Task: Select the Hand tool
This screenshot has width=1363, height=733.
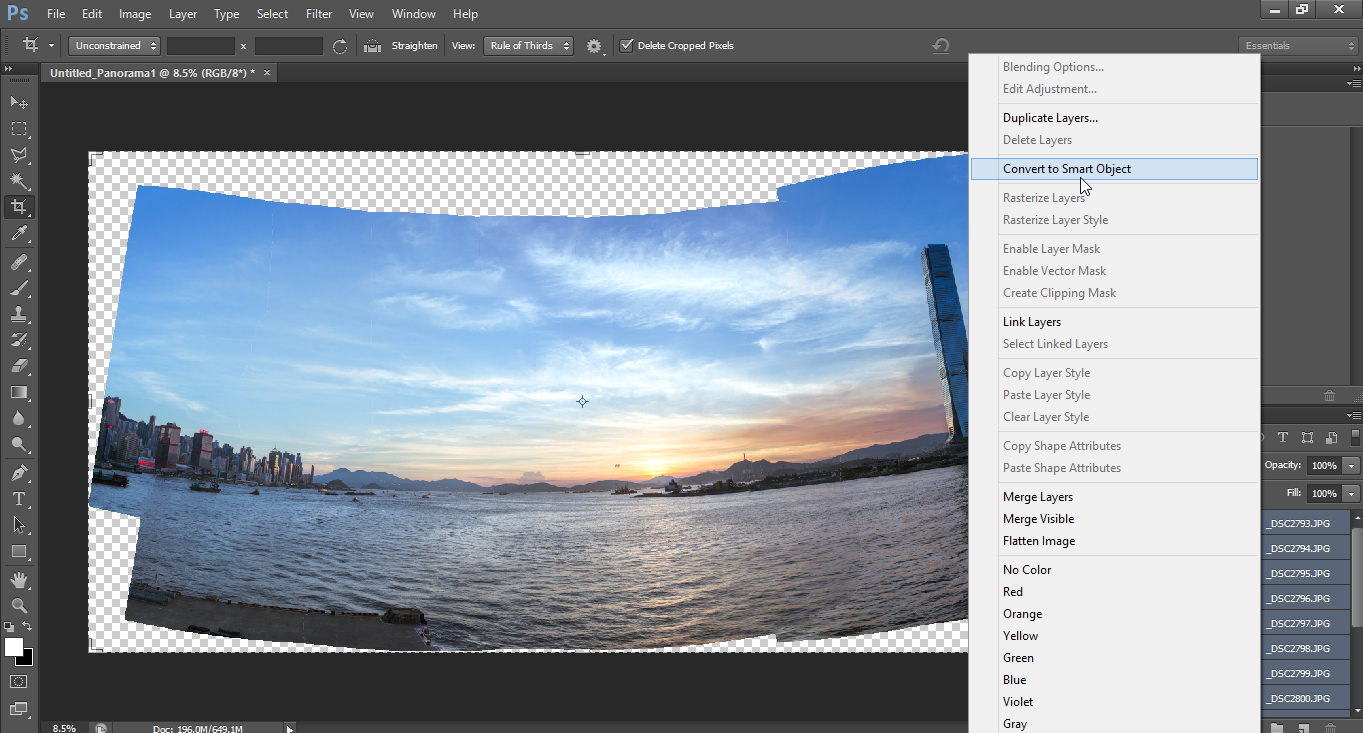Action: click(19, 579)
